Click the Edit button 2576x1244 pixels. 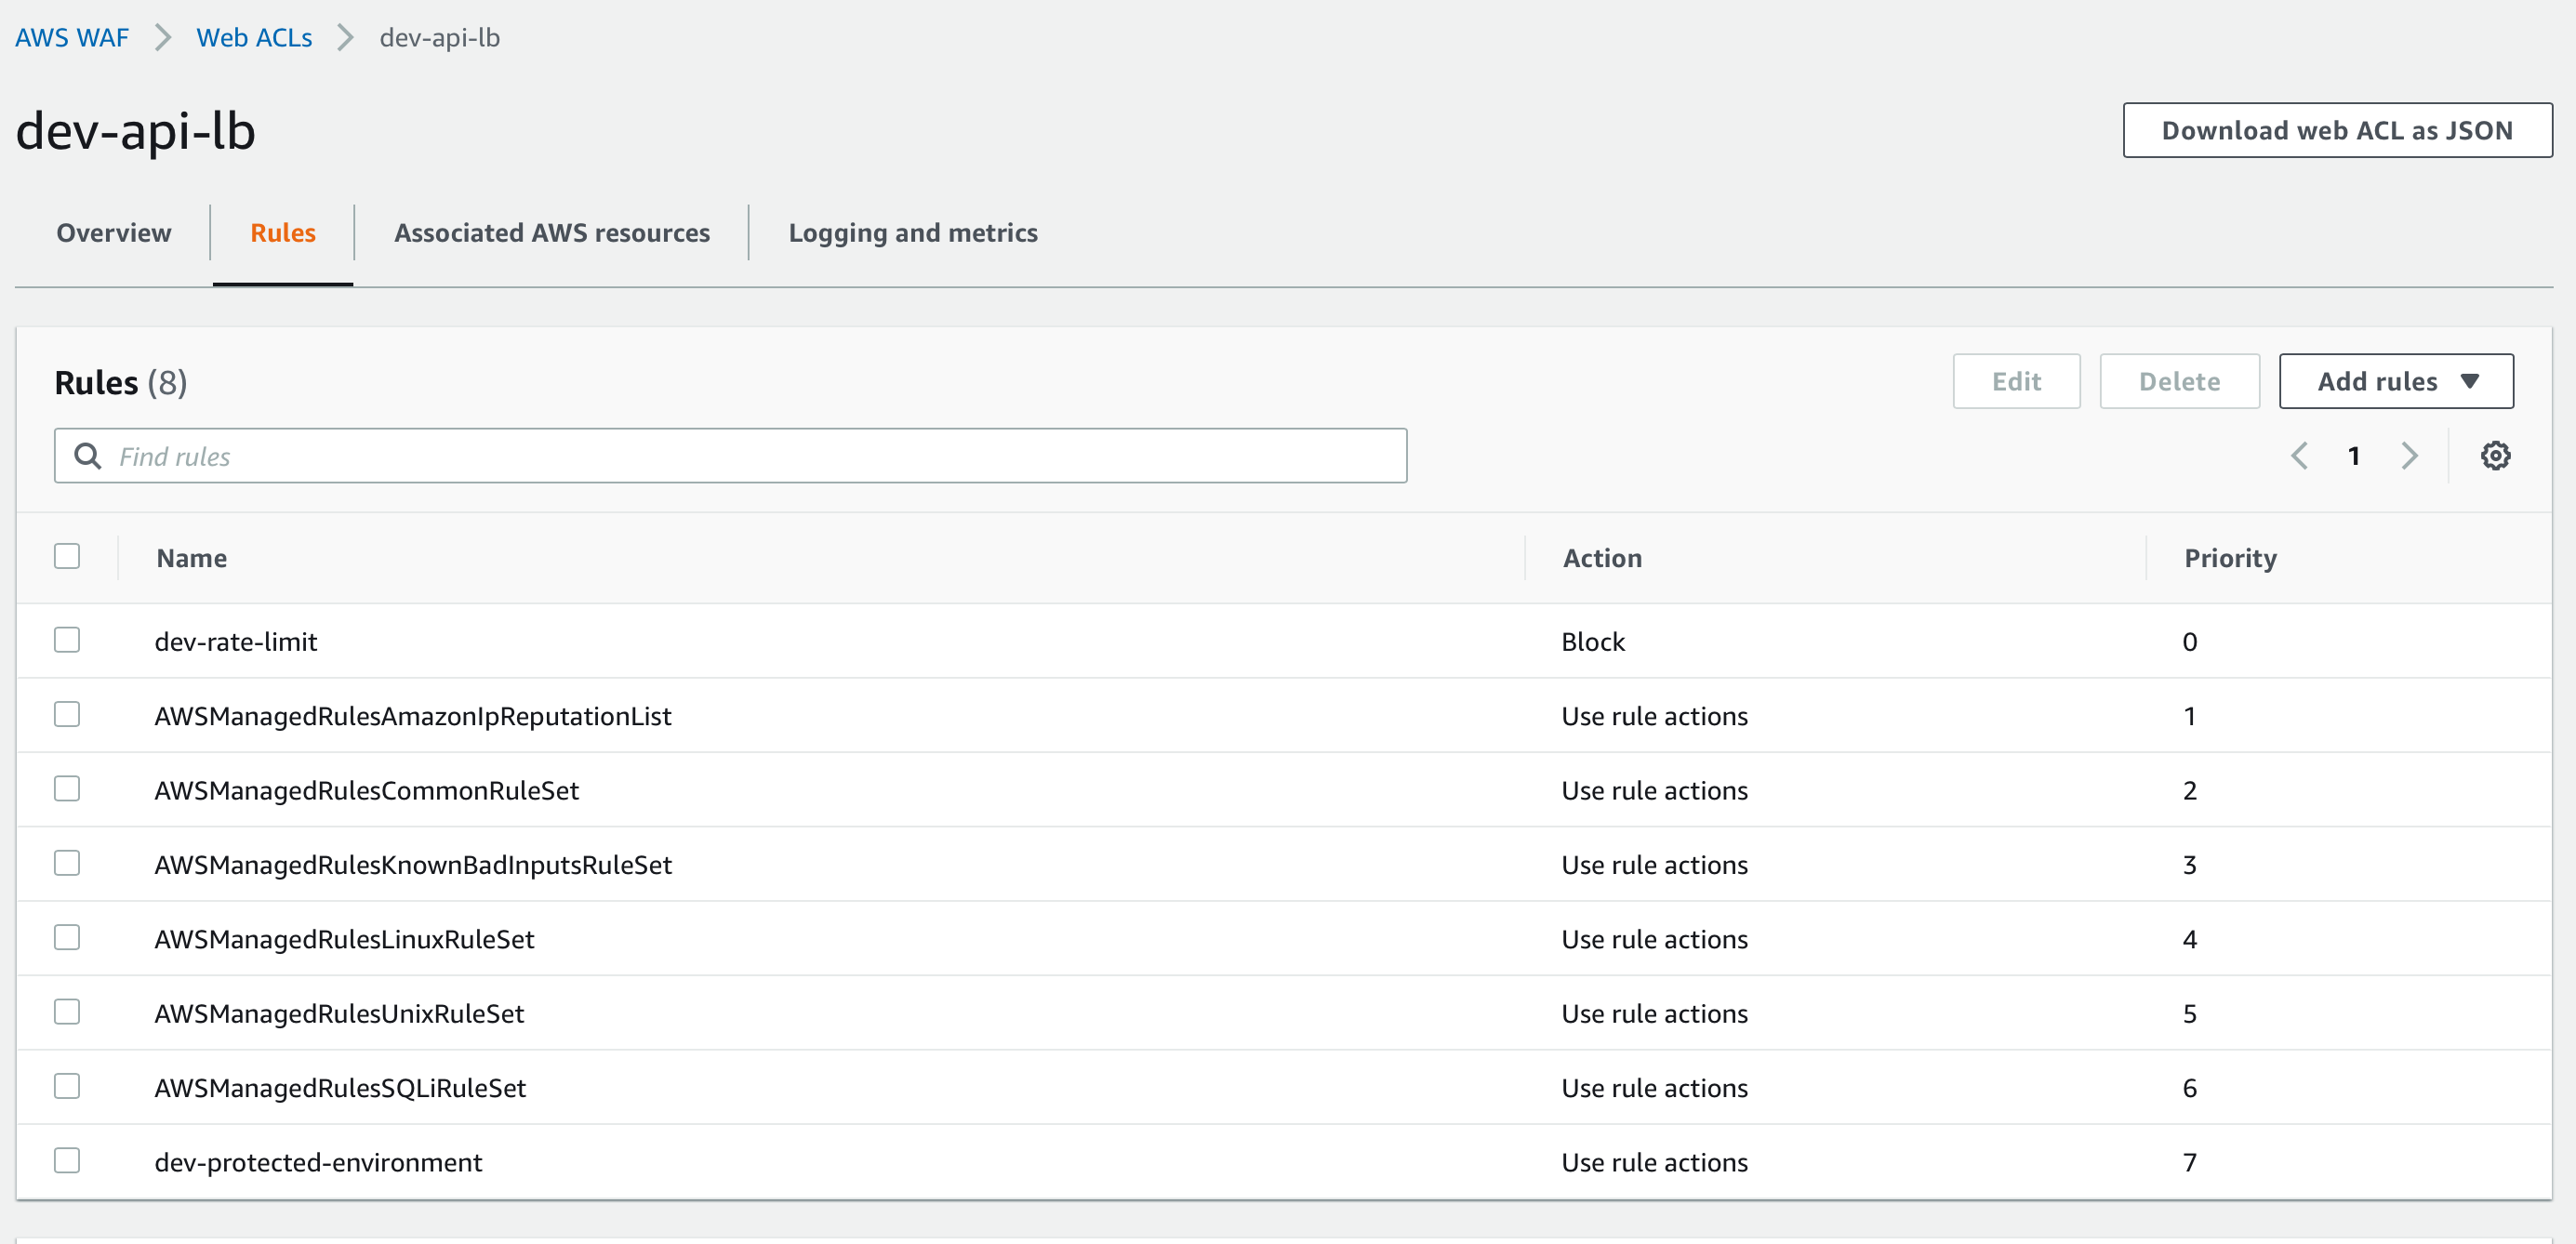2016,381
